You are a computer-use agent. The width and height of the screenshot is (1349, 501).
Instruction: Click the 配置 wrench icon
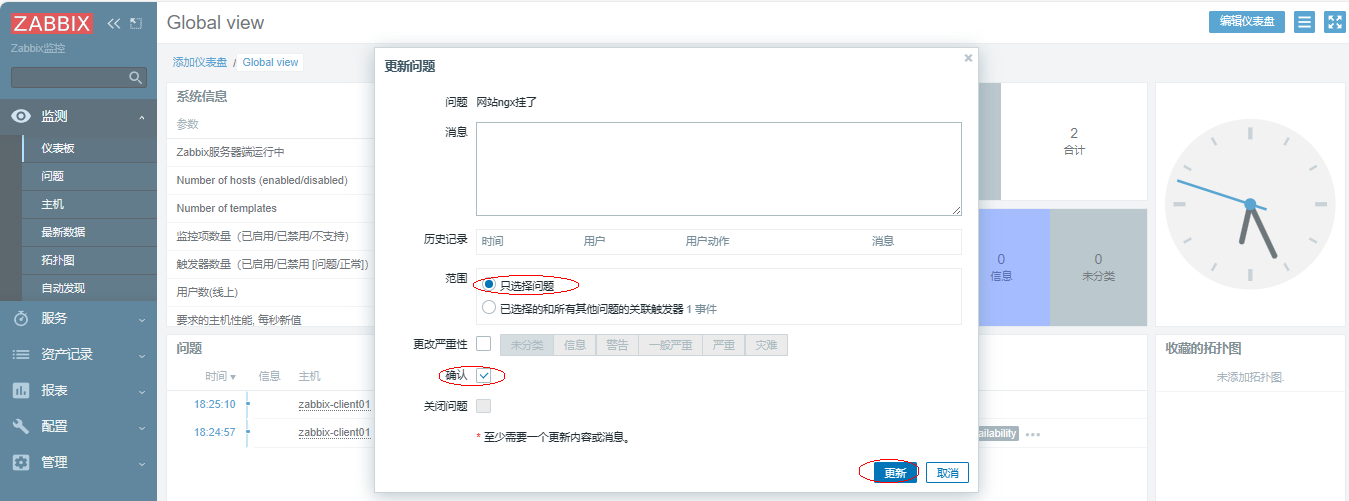20,426
